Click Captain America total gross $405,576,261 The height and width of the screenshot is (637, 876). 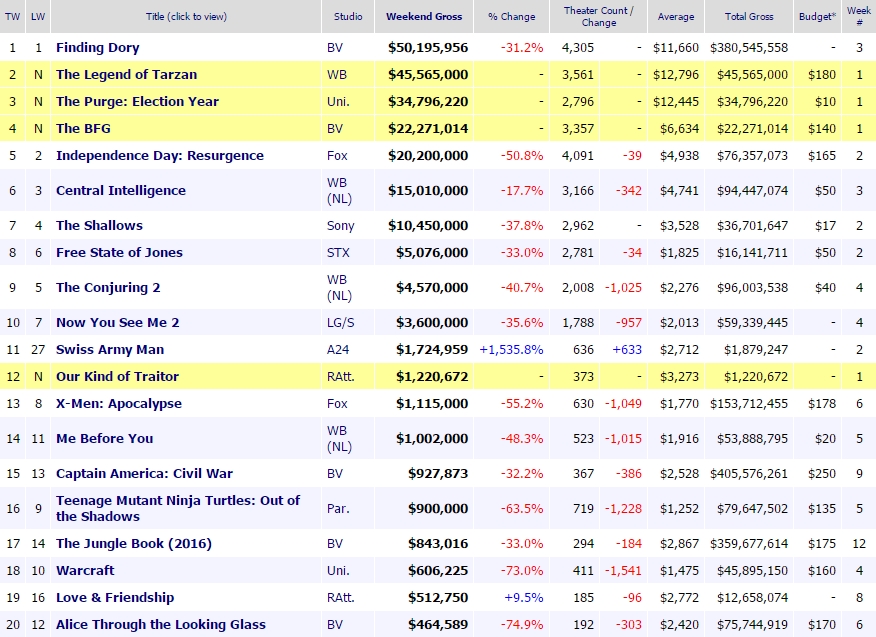click(749, 473)
